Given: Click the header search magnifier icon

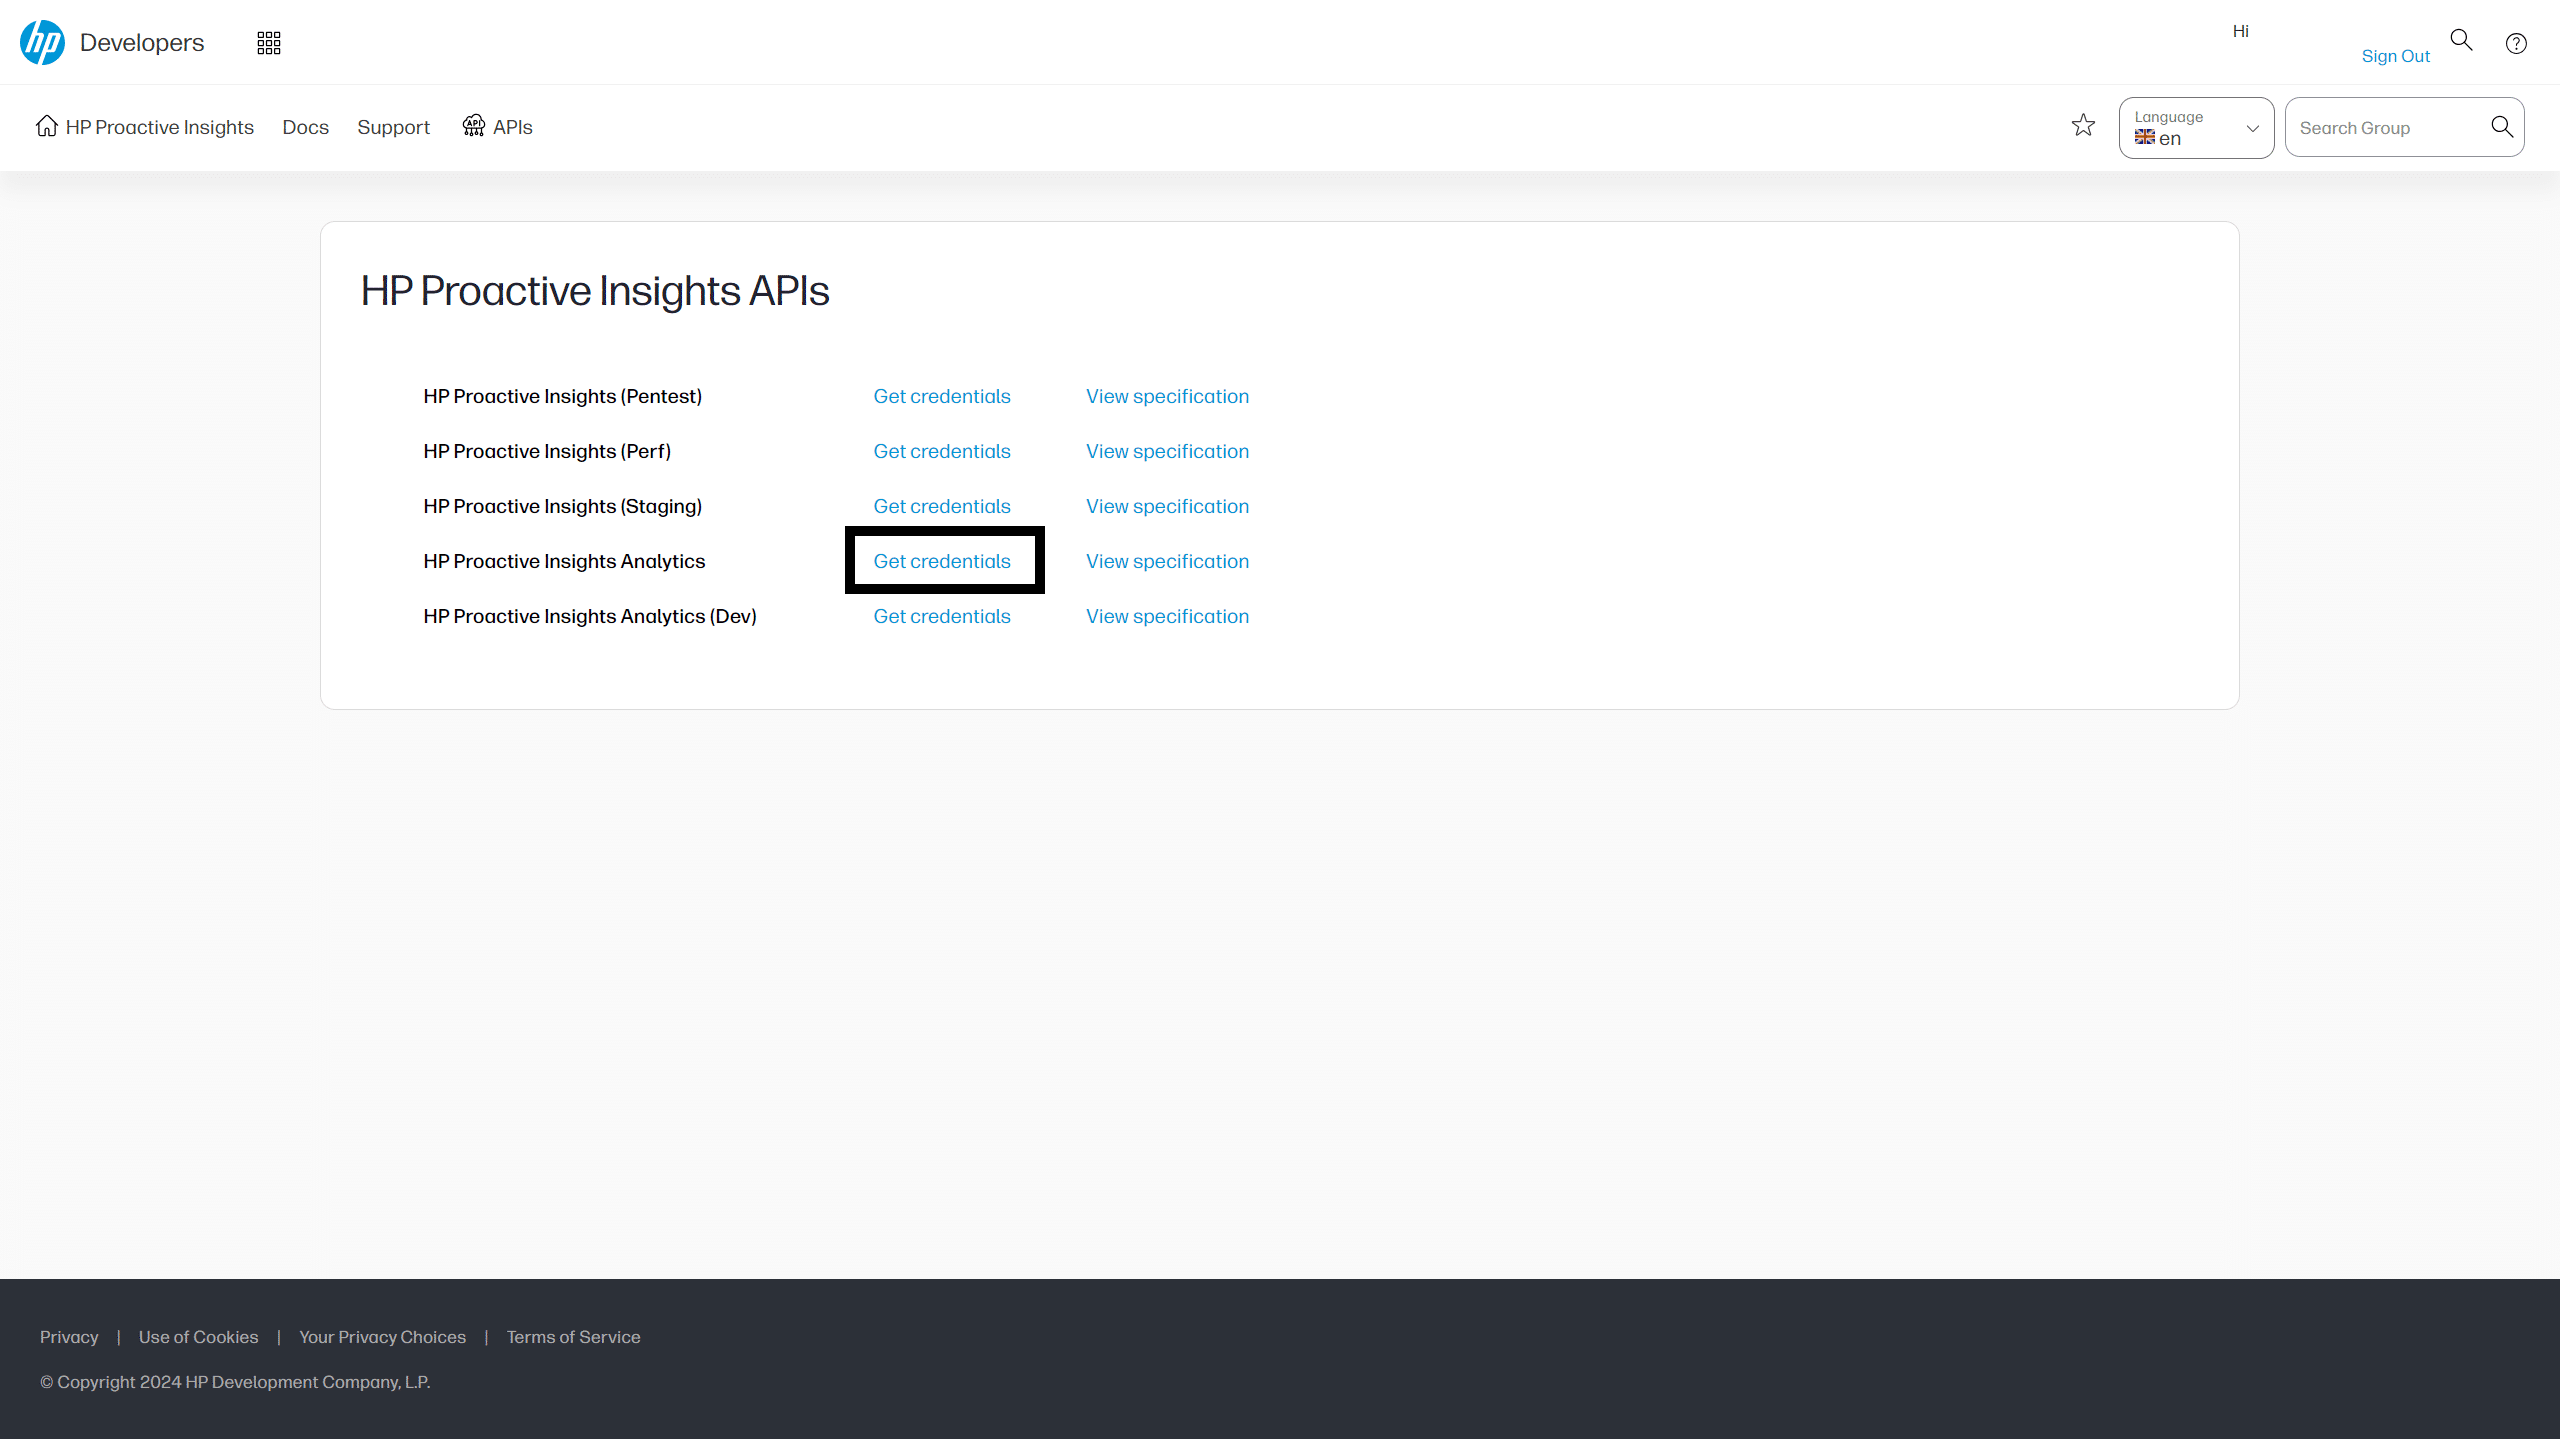Looking at the screenshot, I should point(2461,40).
